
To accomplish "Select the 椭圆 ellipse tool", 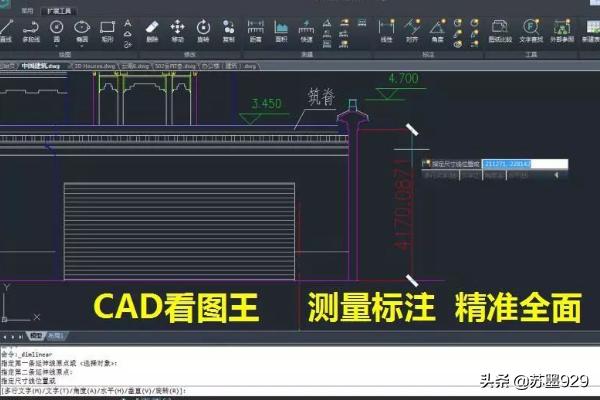I will [82, 31].
